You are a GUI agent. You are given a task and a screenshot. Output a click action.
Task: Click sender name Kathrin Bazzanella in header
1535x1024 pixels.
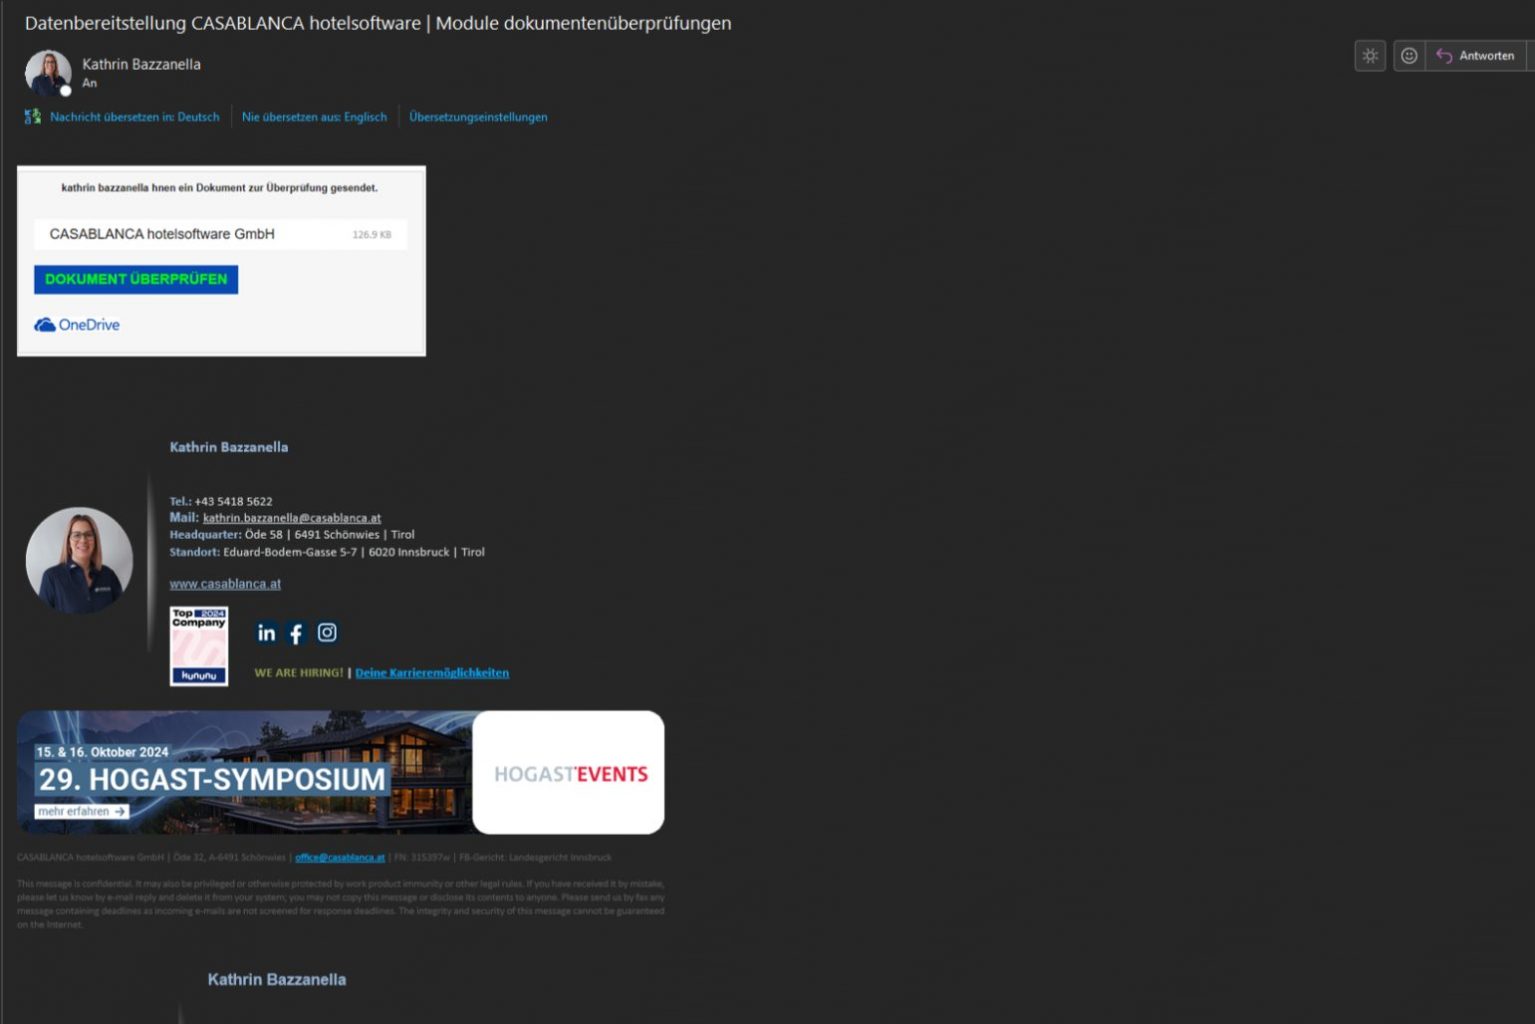pos(141,64)
